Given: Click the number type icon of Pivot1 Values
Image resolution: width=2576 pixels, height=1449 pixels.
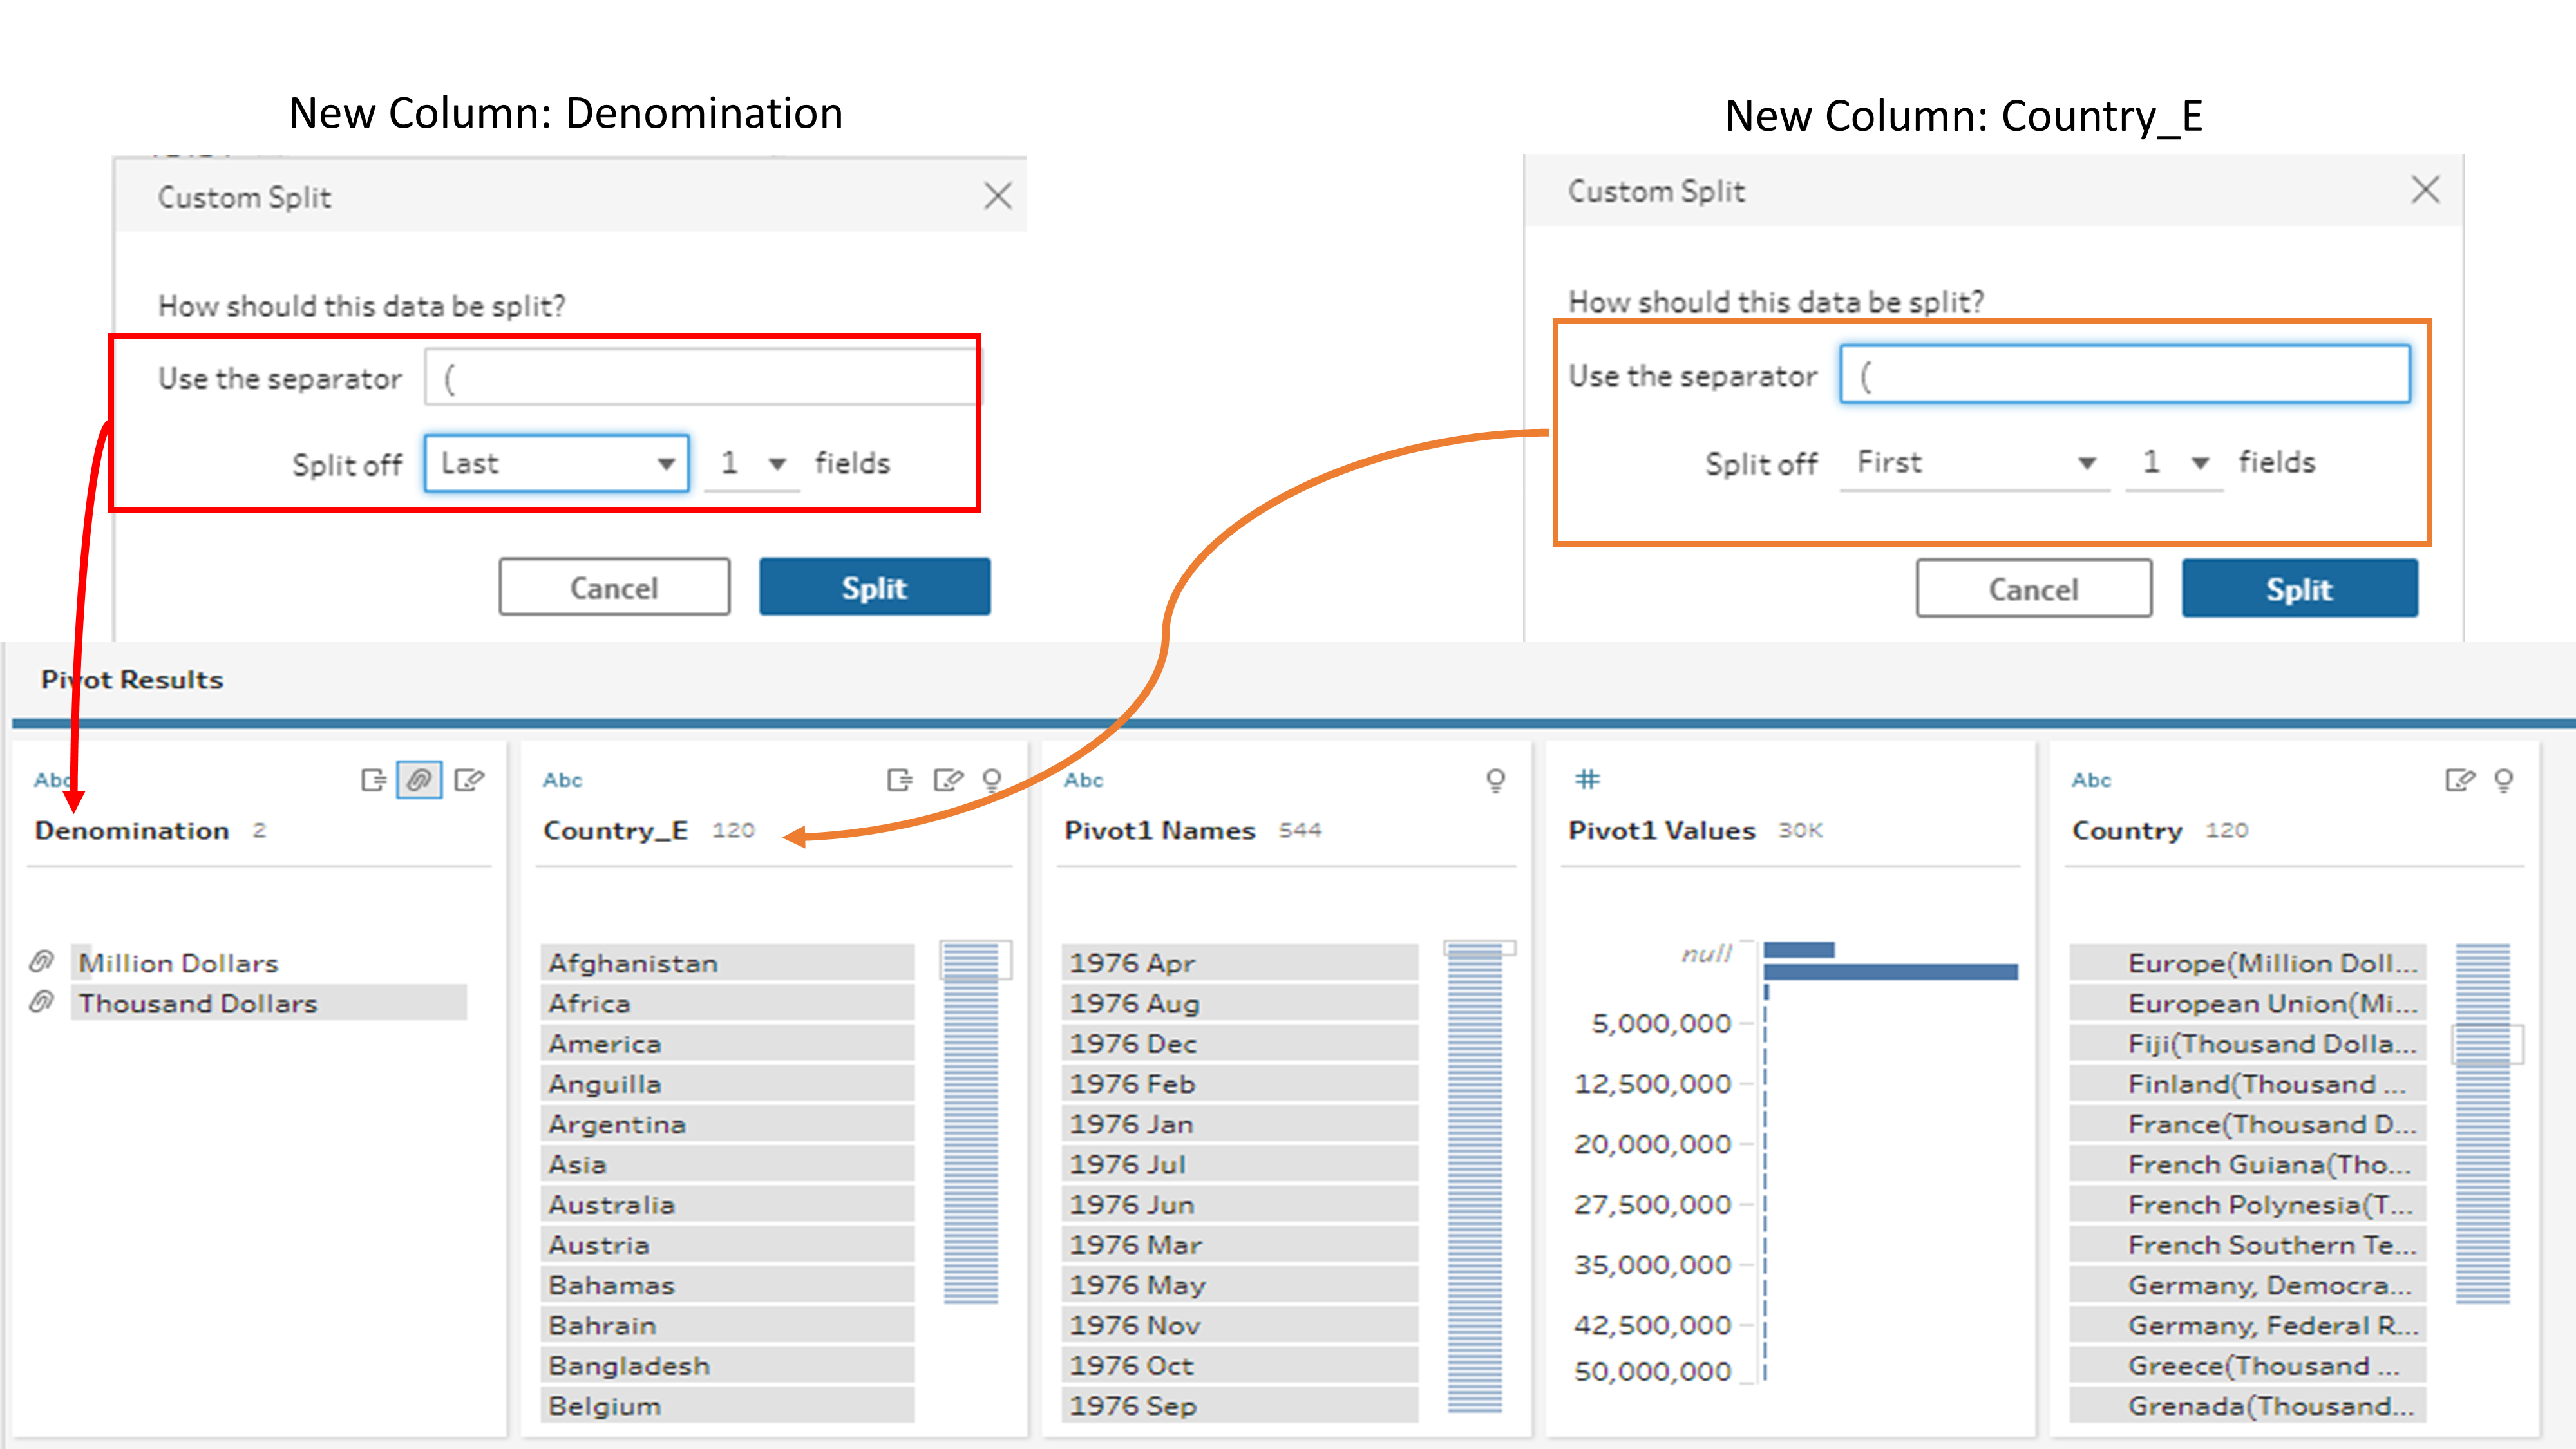Looking at the screenshot, I should [x=1588, y=779].
